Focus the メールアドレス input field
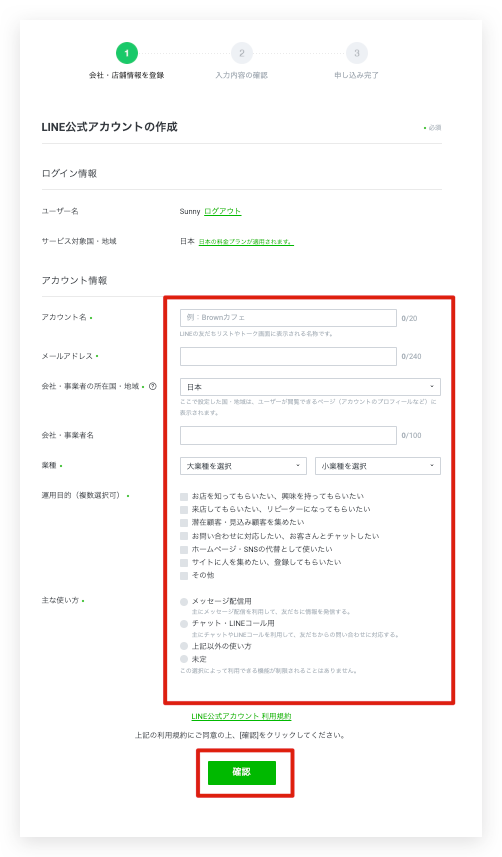Screen dimensions: 502x857 (x=288, y=356)
